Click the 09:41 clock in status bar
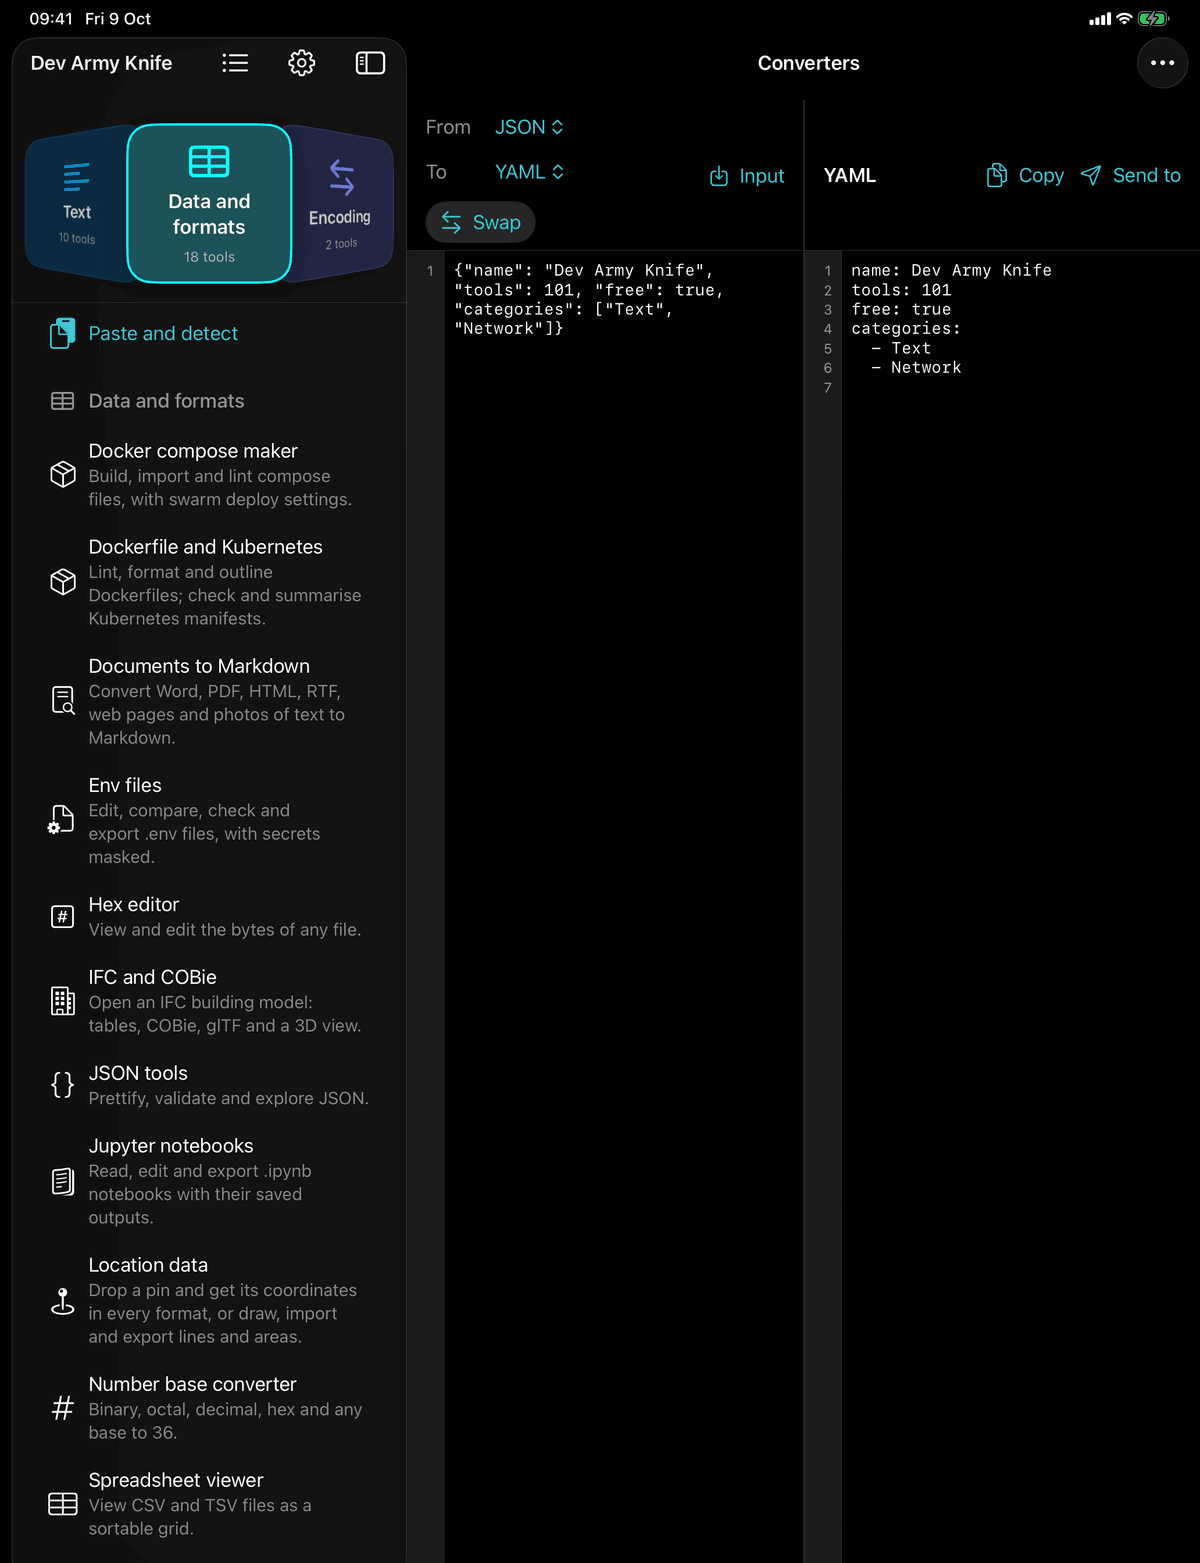The image size is (1200, 1563). [51, 19]
